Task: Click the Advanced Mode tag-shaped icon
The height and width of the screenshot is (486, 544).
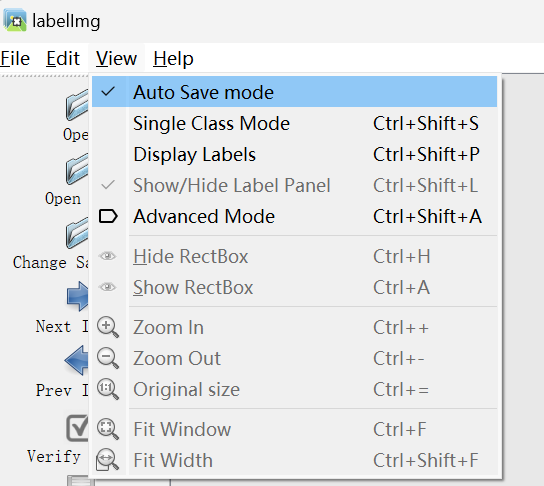Action: click(x=108, y=216)
